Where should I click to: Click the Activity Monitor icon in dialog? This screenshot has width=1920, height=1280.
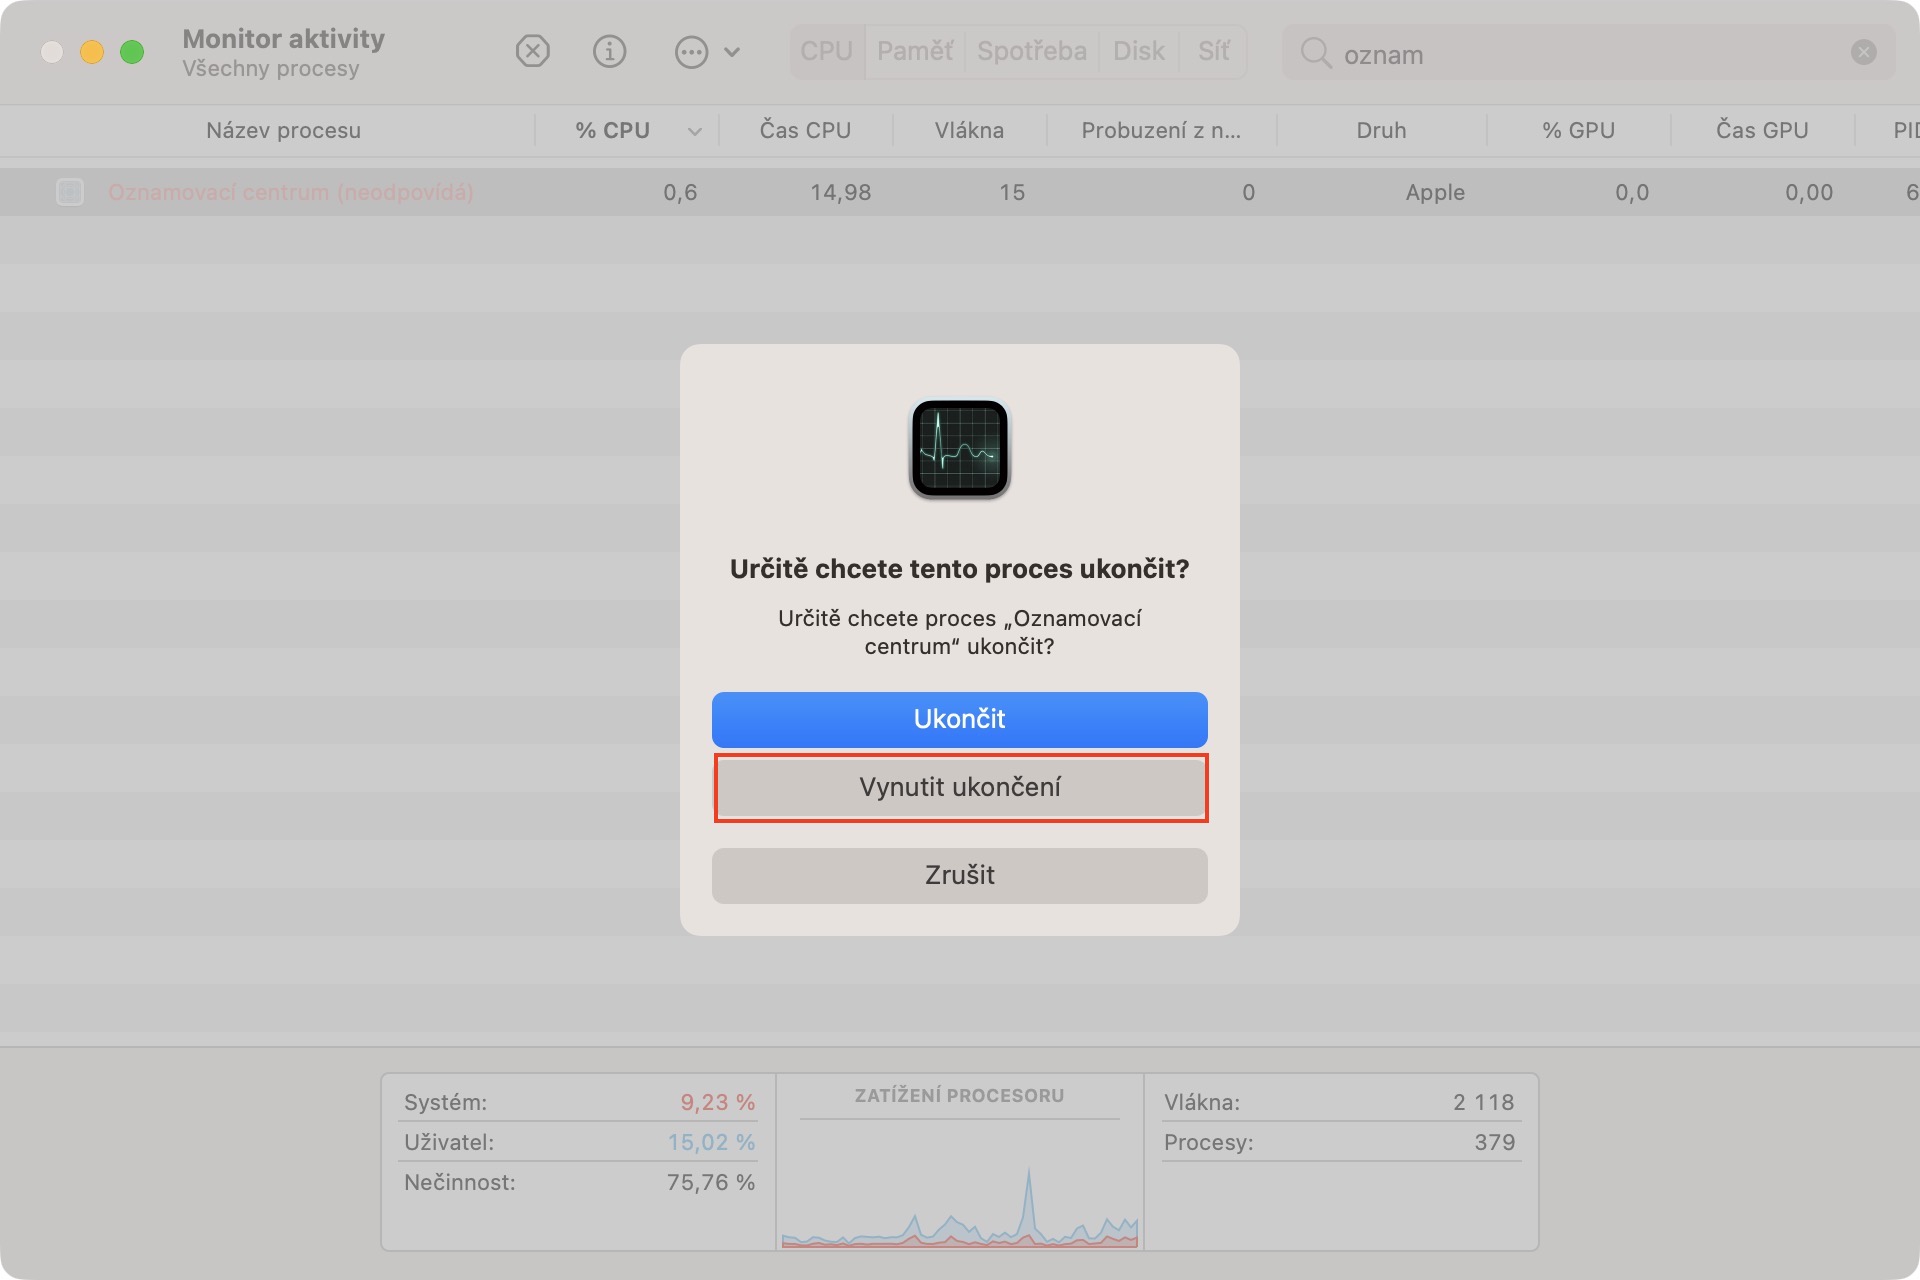959,449
